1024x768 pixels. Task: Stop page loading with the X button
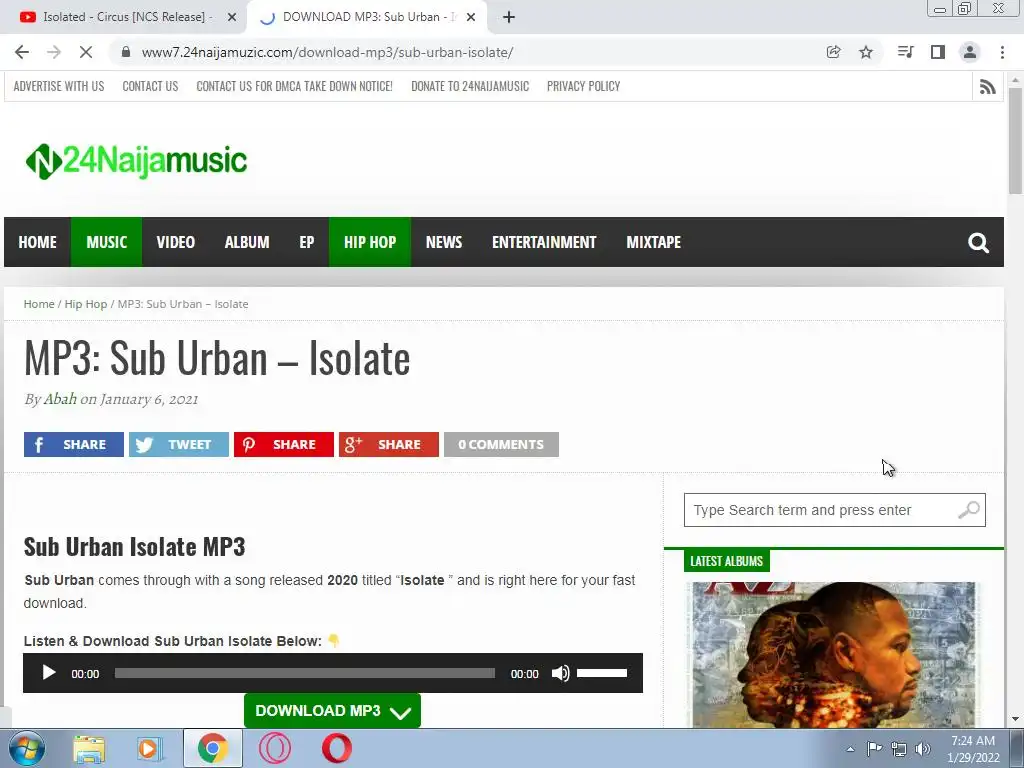pyautogui.click(x=86, y=52)
